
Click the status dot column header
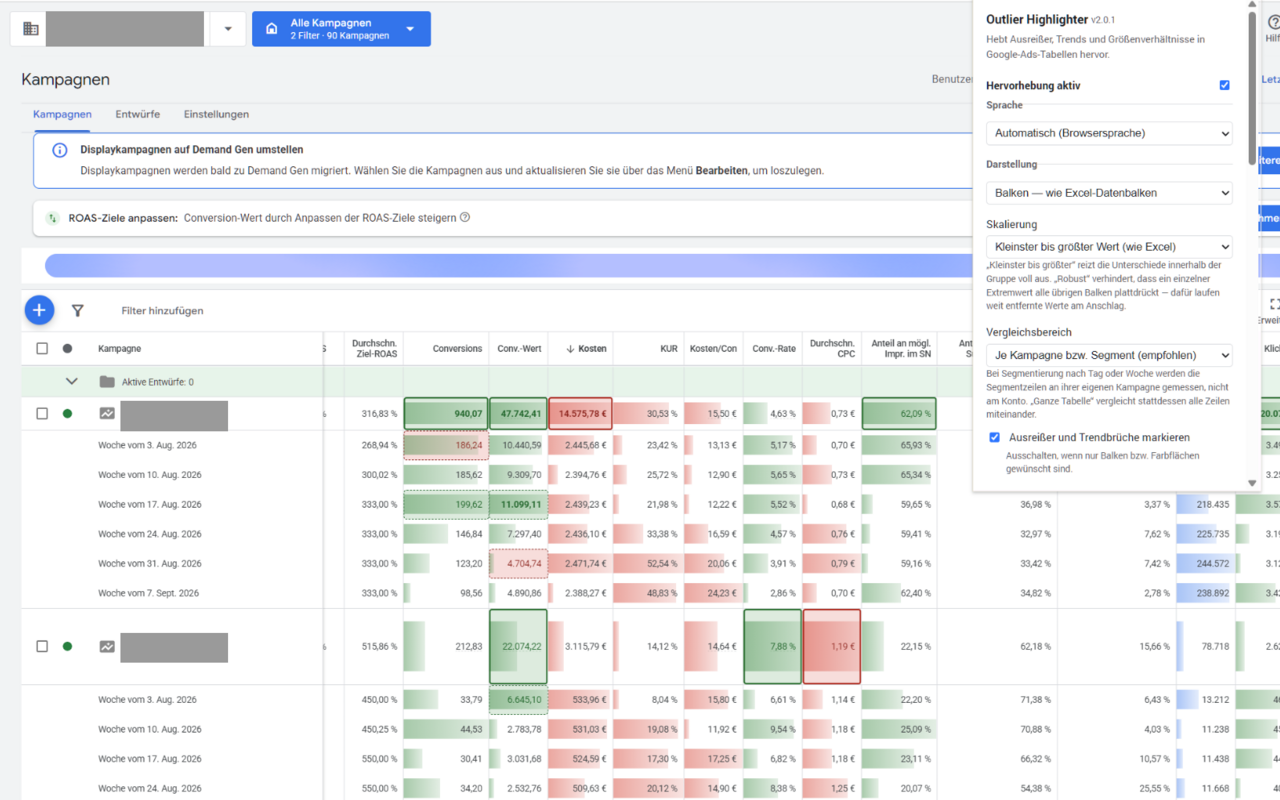[67, 349]
